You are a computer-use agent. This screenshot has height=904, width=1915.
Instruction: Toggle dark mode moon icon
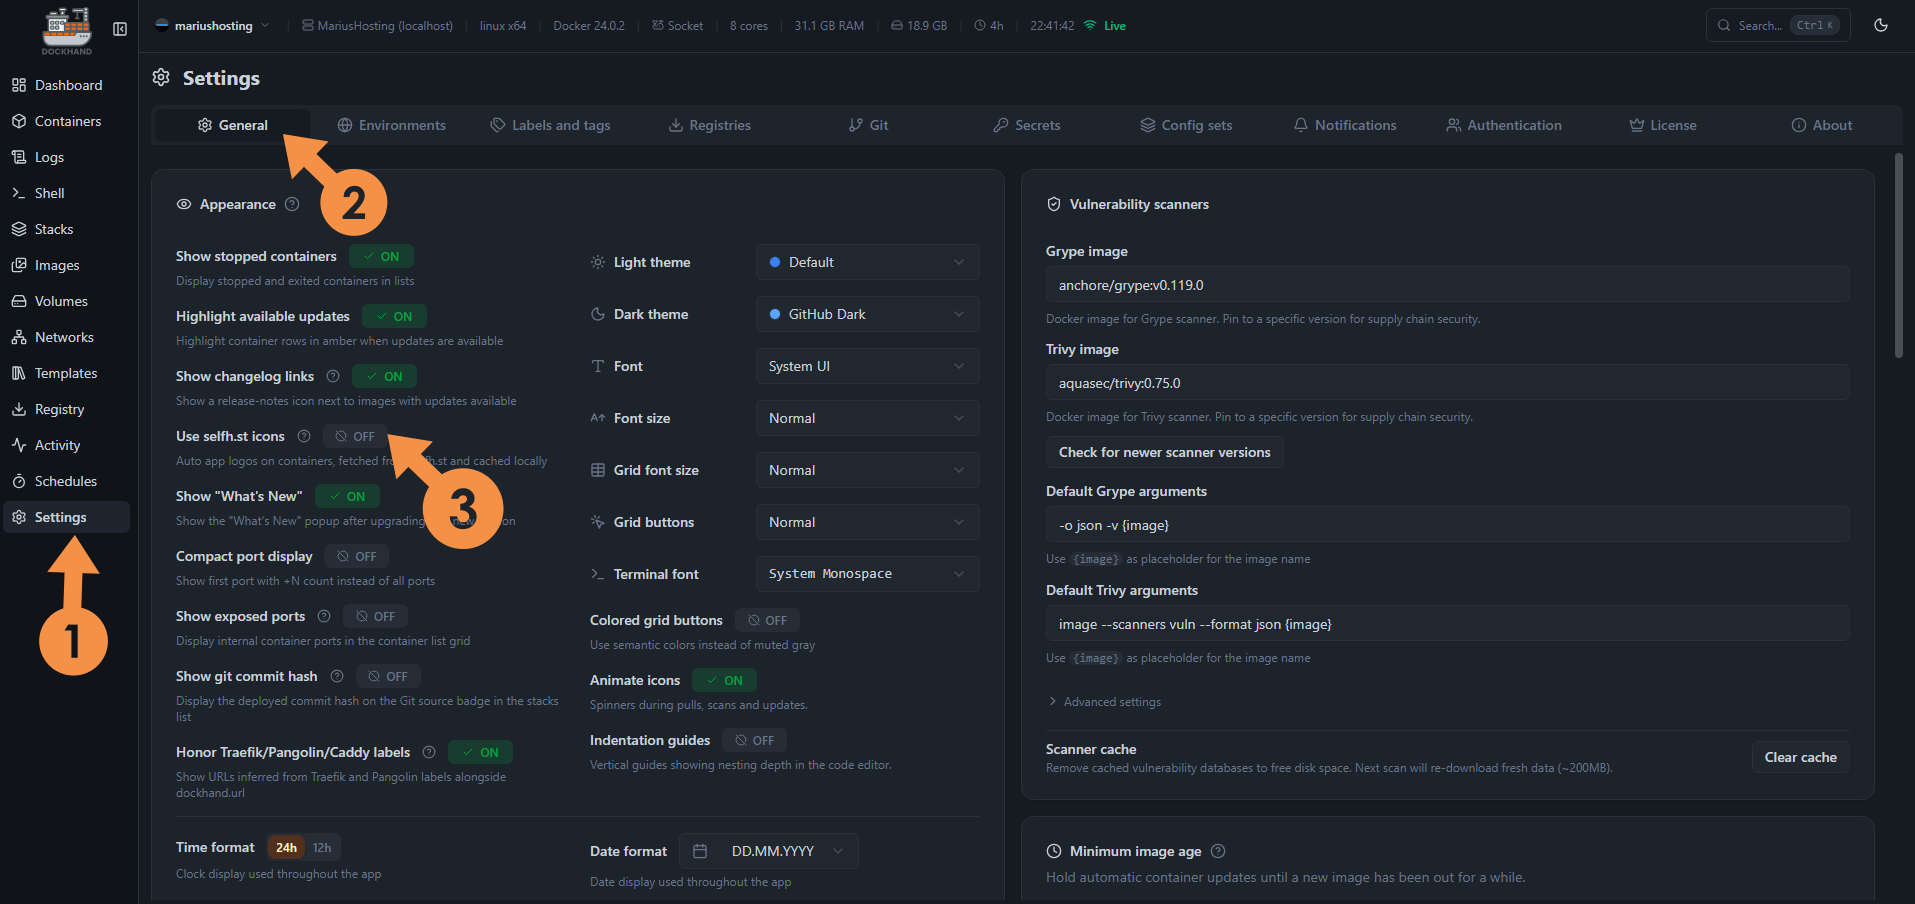(1881, 25)
